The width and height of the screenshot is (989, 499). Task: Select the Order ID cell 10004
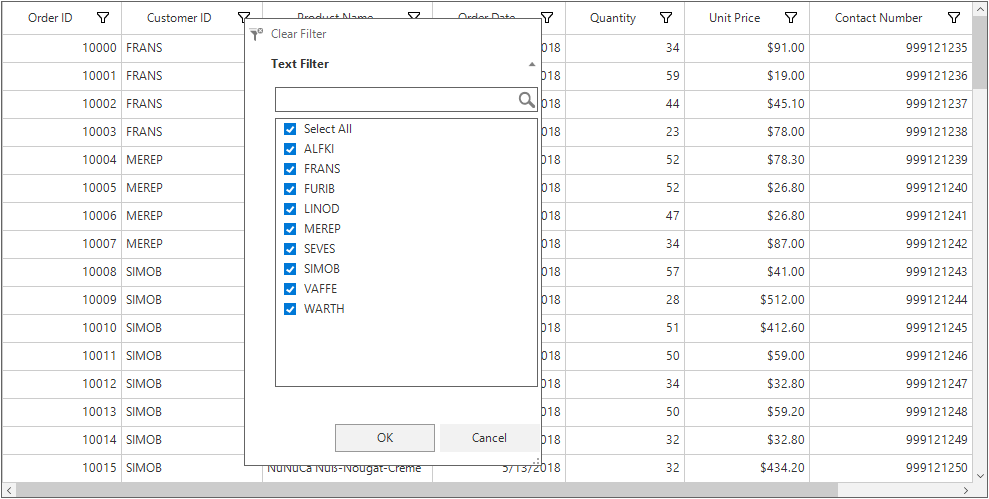pos(61,160)
